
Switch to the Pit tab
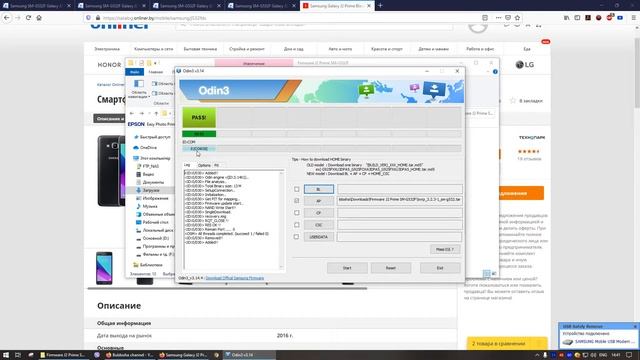216,165
